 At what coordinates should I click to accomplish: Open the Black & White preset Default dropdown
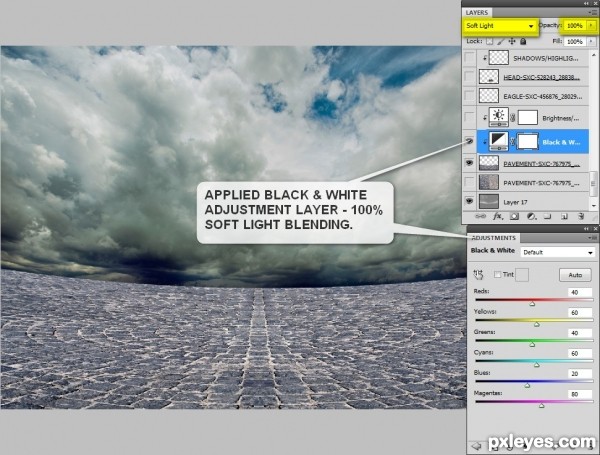(558, 252)
